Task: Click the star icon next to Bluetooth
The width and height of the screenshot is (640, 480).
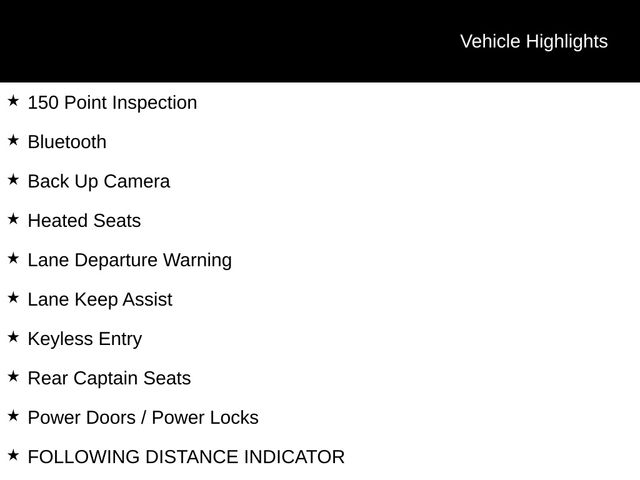Action: (x=13, y=140)
